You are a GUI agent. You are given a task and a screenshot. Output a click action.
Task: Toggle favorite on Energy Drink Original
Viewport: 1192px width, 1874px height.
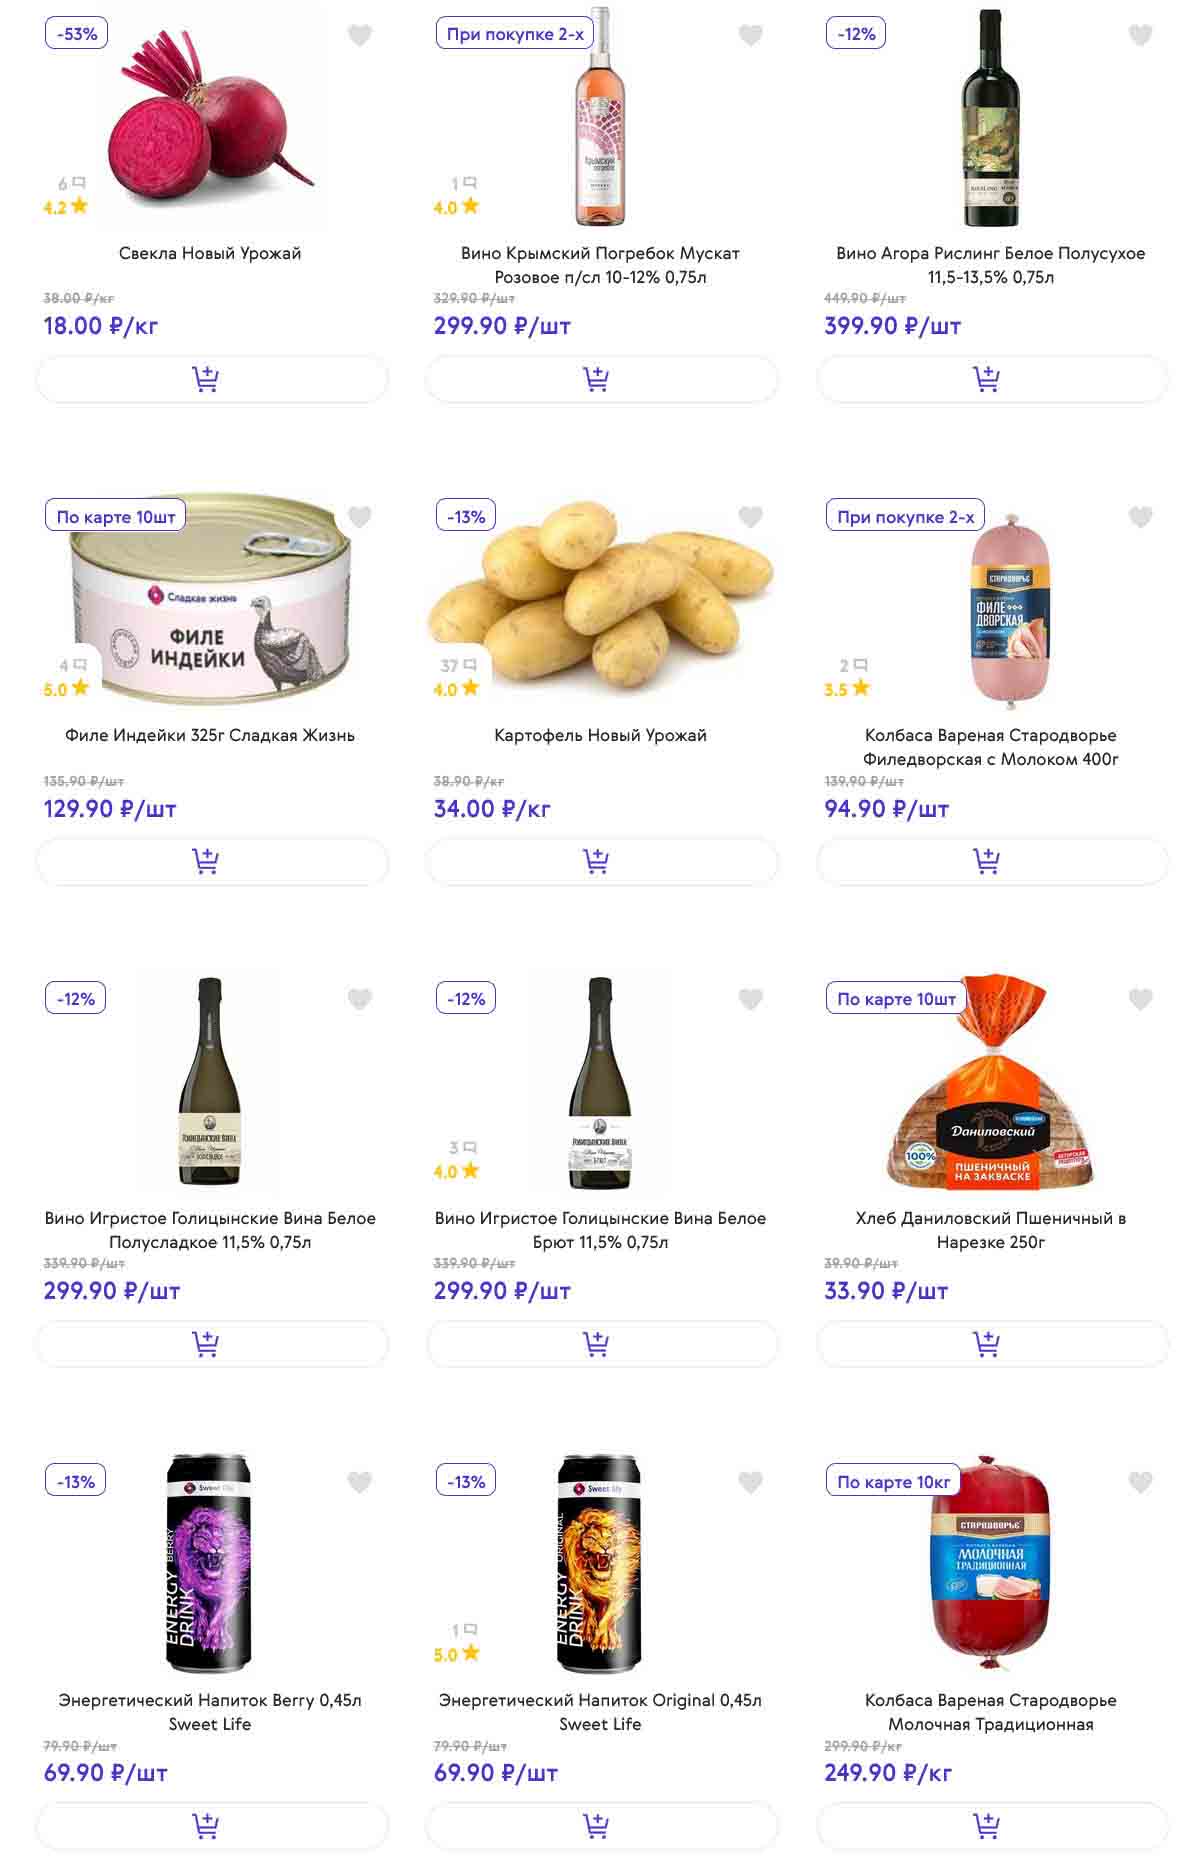(x=750, y=1482)
